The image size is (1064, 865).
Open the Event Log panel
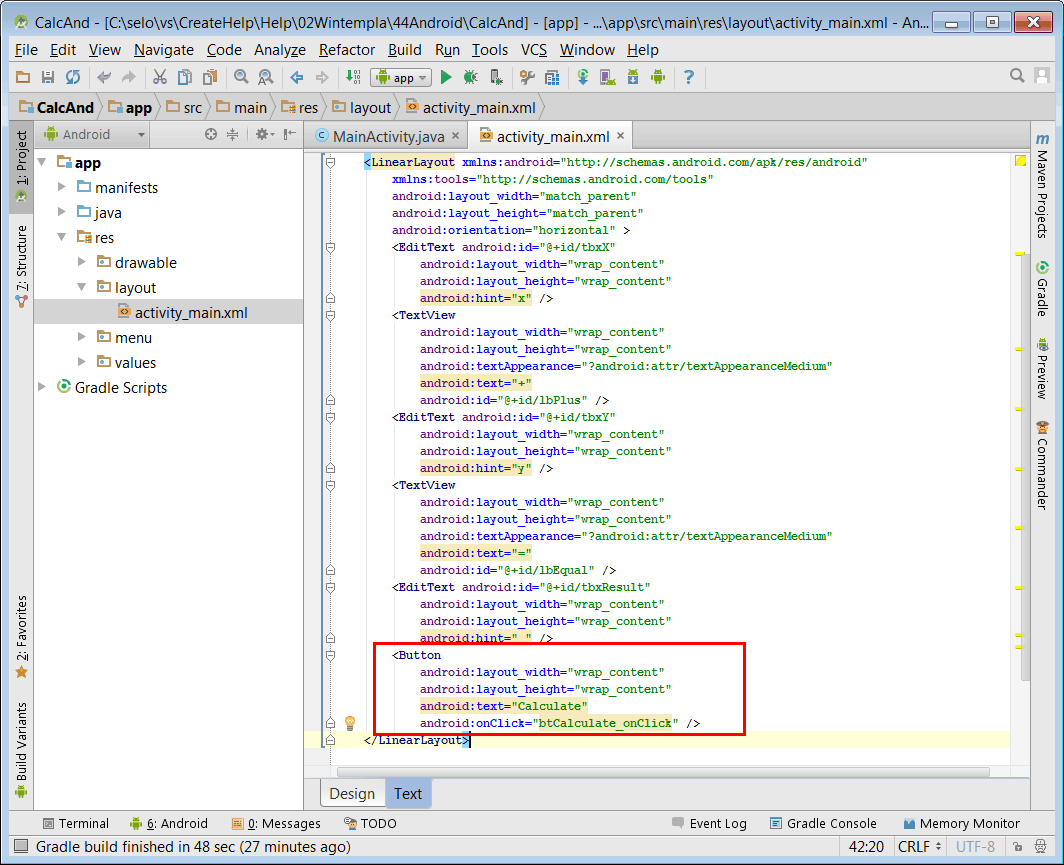pos(709,824)
